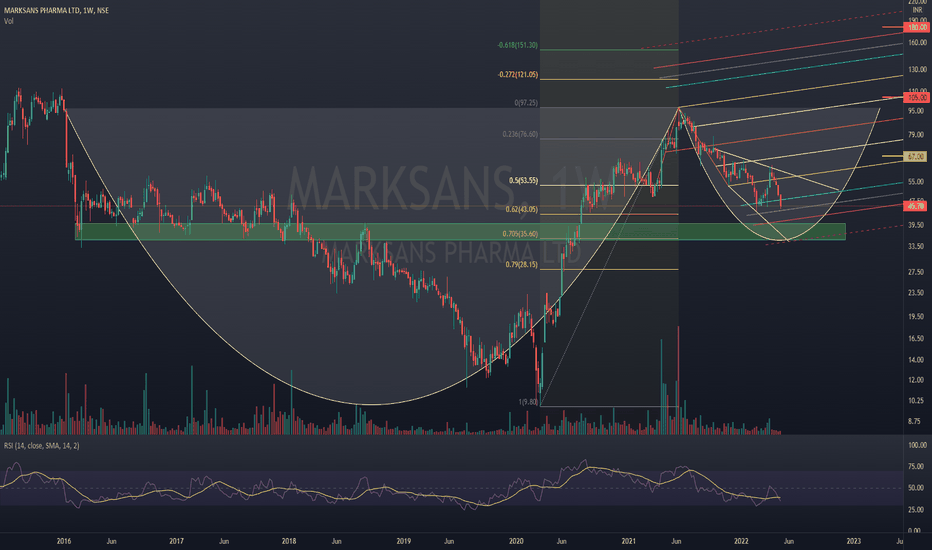This screenshot has height=550, width=932.
Task: Click 130.00 on the price axis
Action: (917, 70)
